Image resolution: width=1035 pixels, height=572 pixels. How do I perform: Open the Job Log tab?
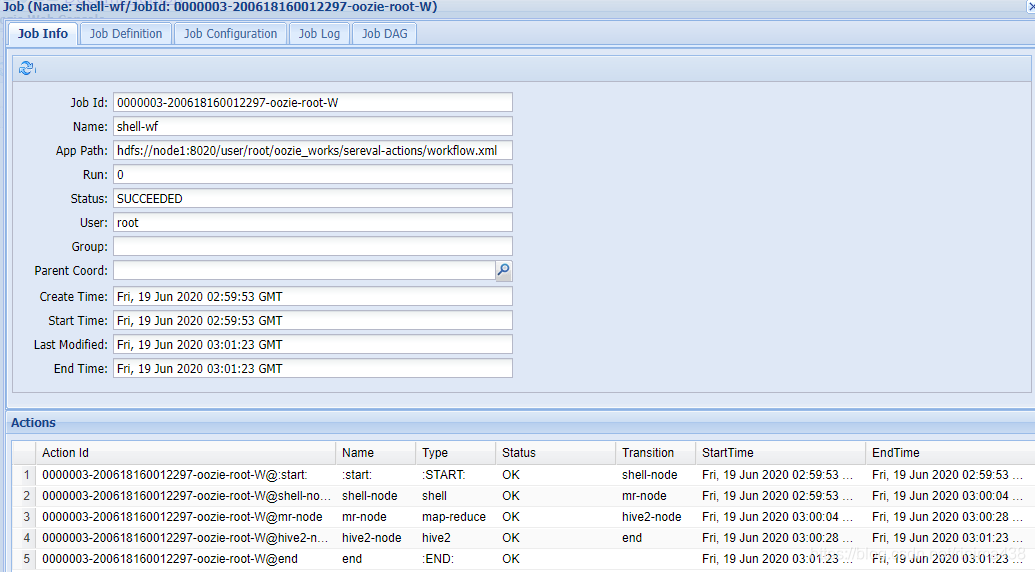tap(319, 34)
